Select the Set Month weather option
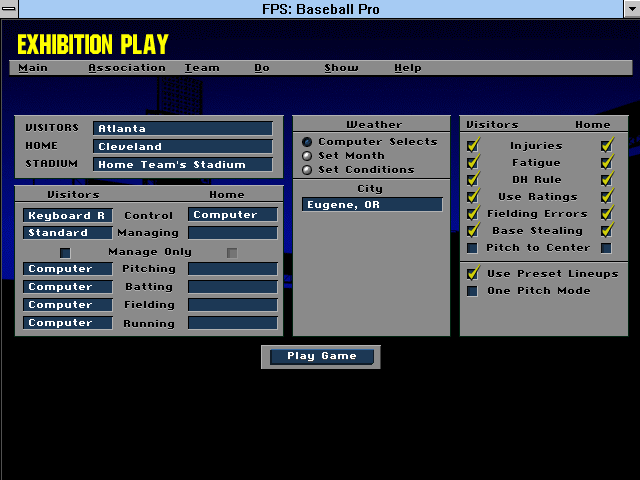 tap(308, 156)
